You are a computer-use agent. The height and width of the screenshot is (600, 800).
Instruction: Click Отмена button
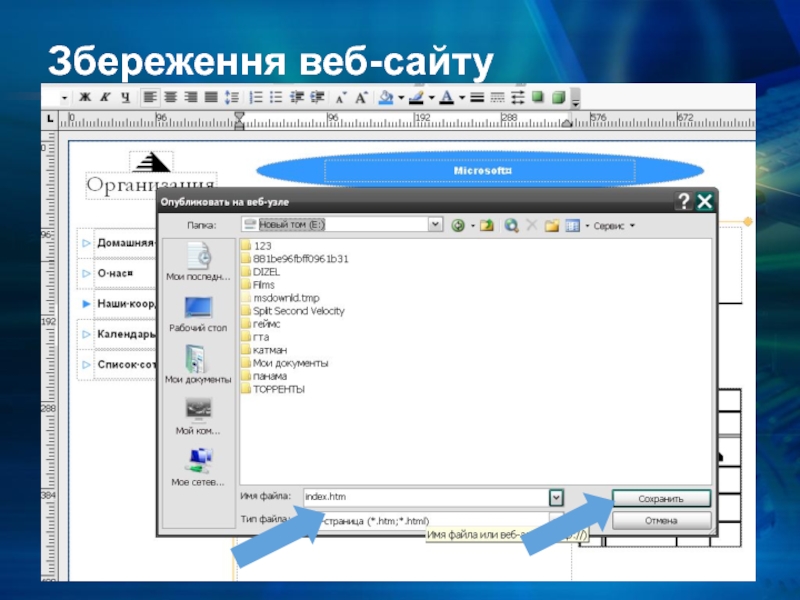click(x=661, y=520)
